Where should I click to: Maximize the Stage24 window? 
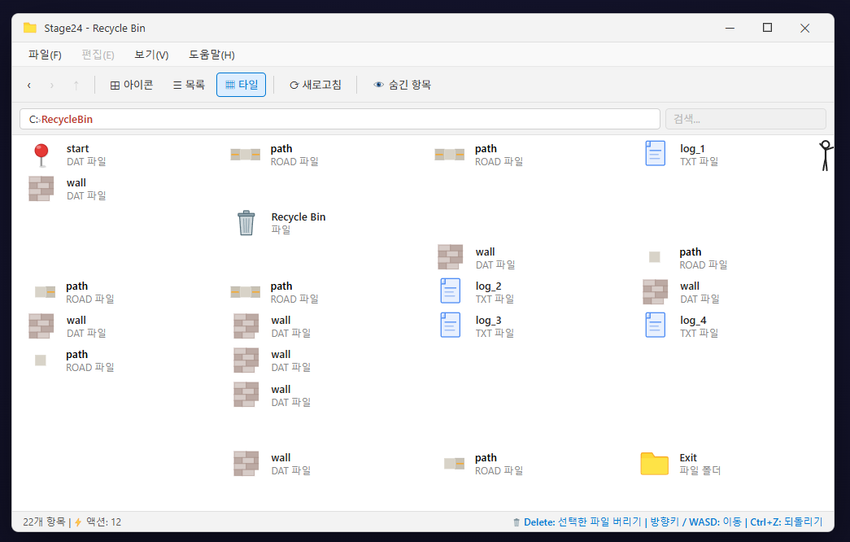(x=767, y=28)
